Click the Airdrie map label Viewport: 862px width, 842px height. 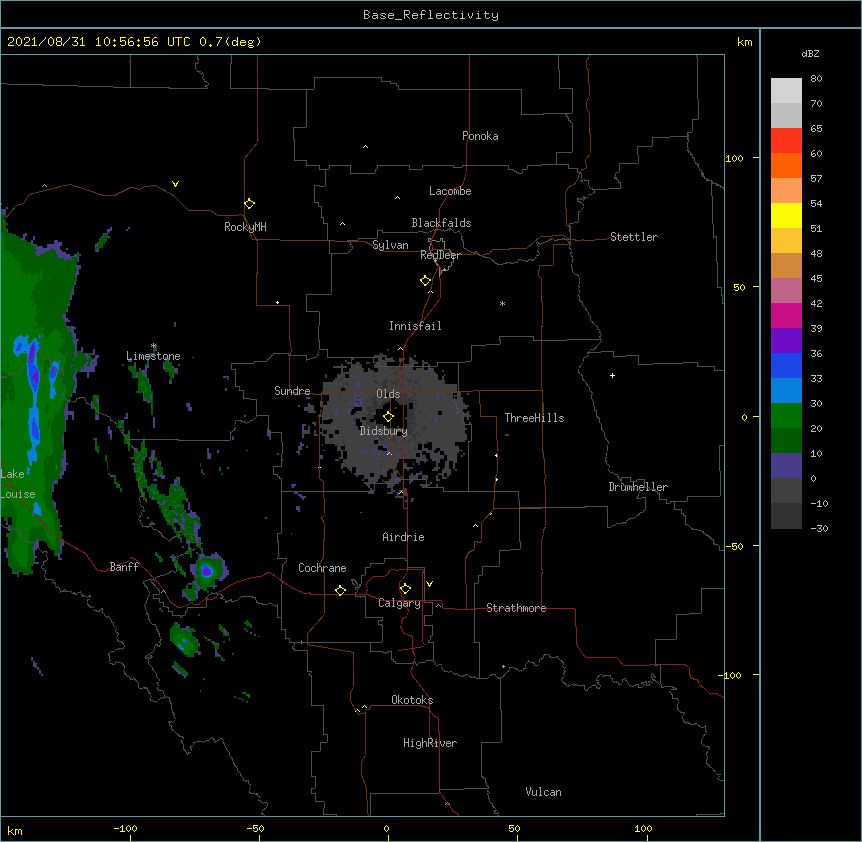[x=404, y=537]
